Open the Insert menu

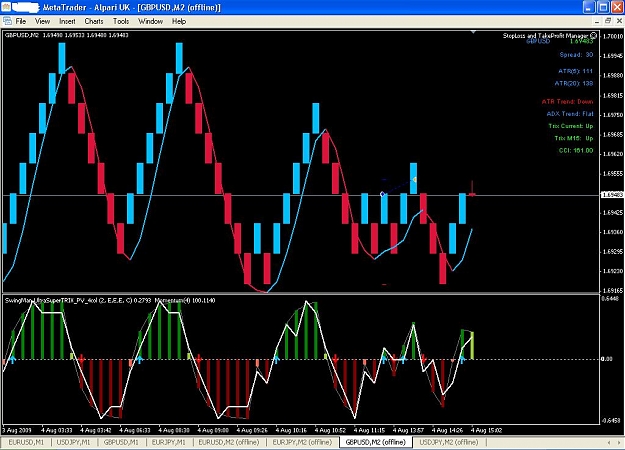tap(67, 22)
